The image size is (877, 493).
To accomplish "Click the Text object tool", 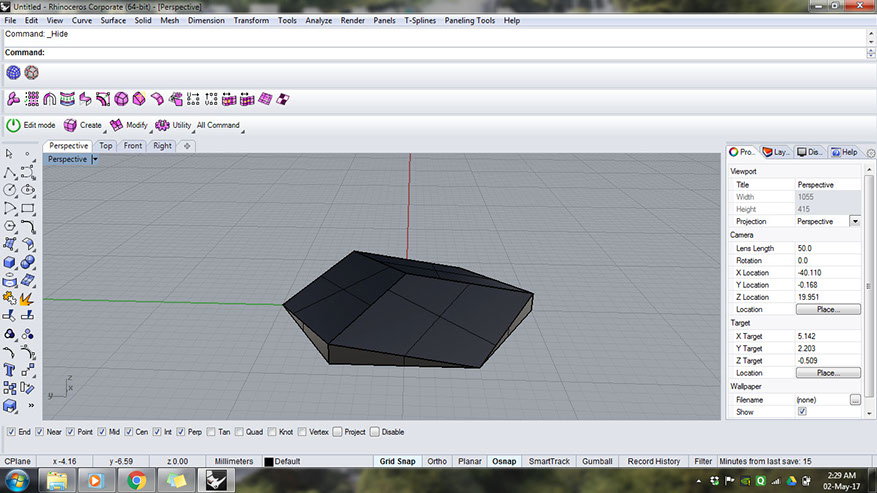I will click(x=9, y=370).
